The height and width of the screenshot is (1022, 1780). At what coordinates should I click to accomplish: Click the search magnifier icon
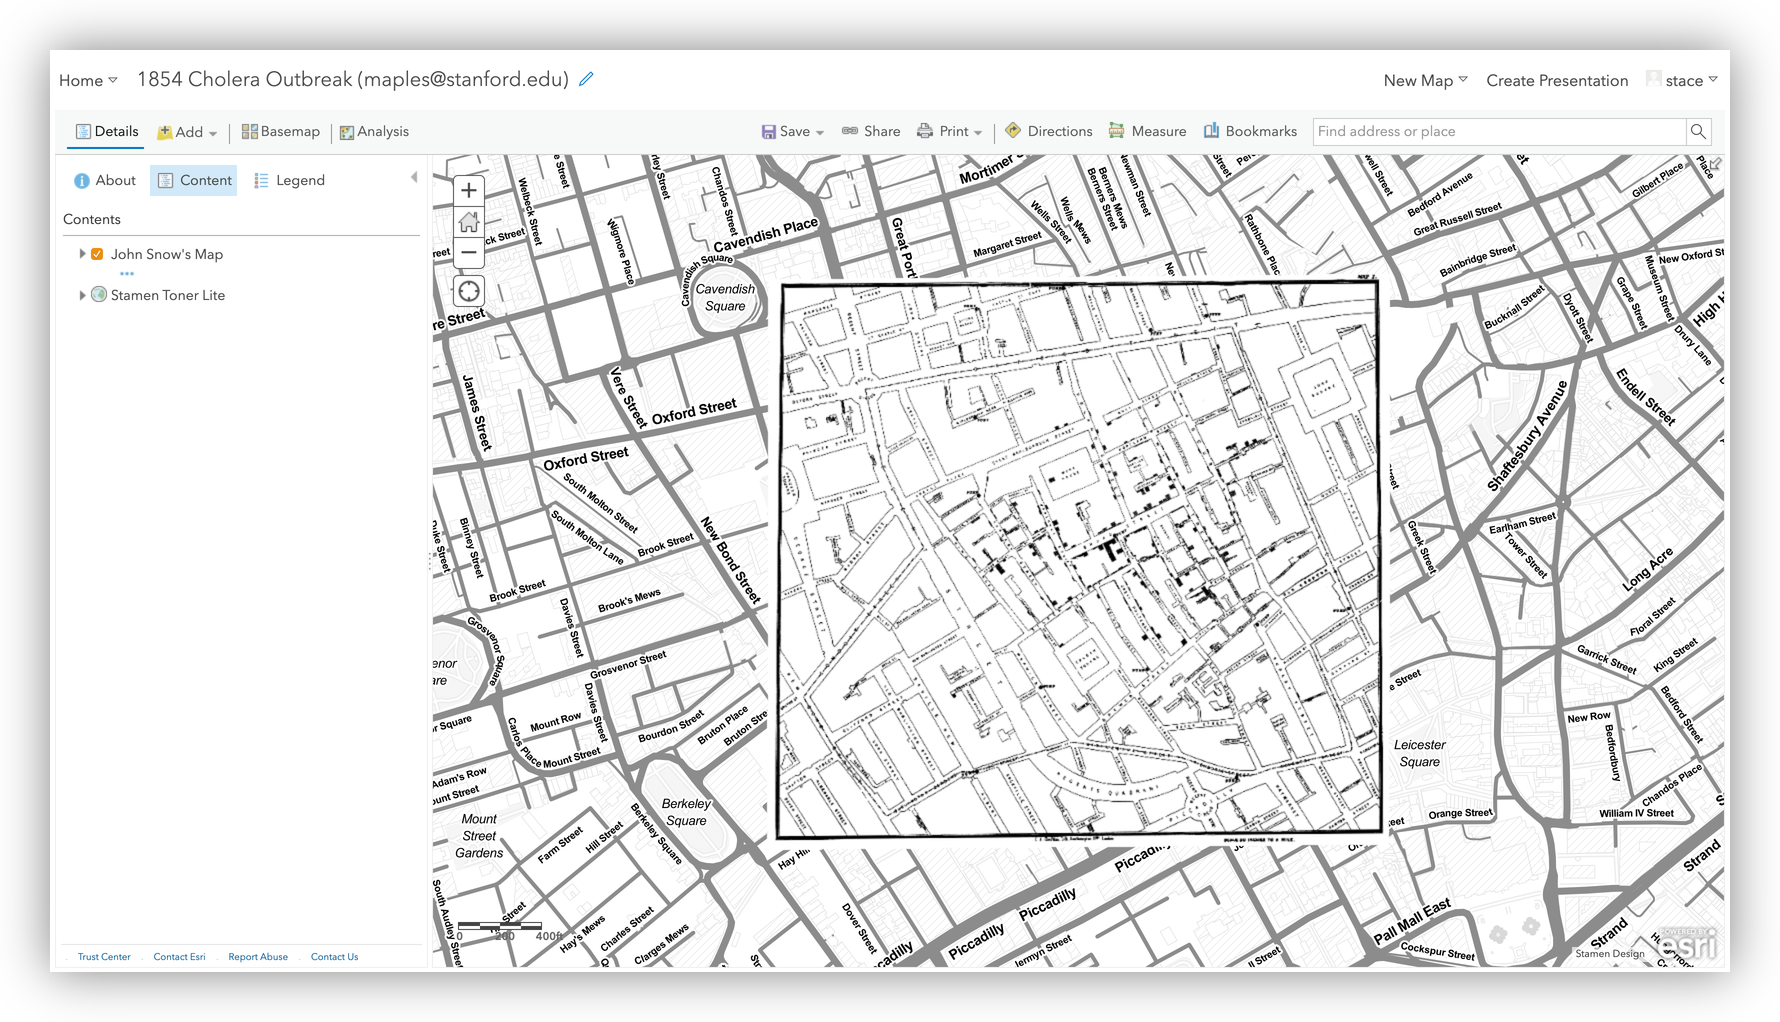point(1698,131)
